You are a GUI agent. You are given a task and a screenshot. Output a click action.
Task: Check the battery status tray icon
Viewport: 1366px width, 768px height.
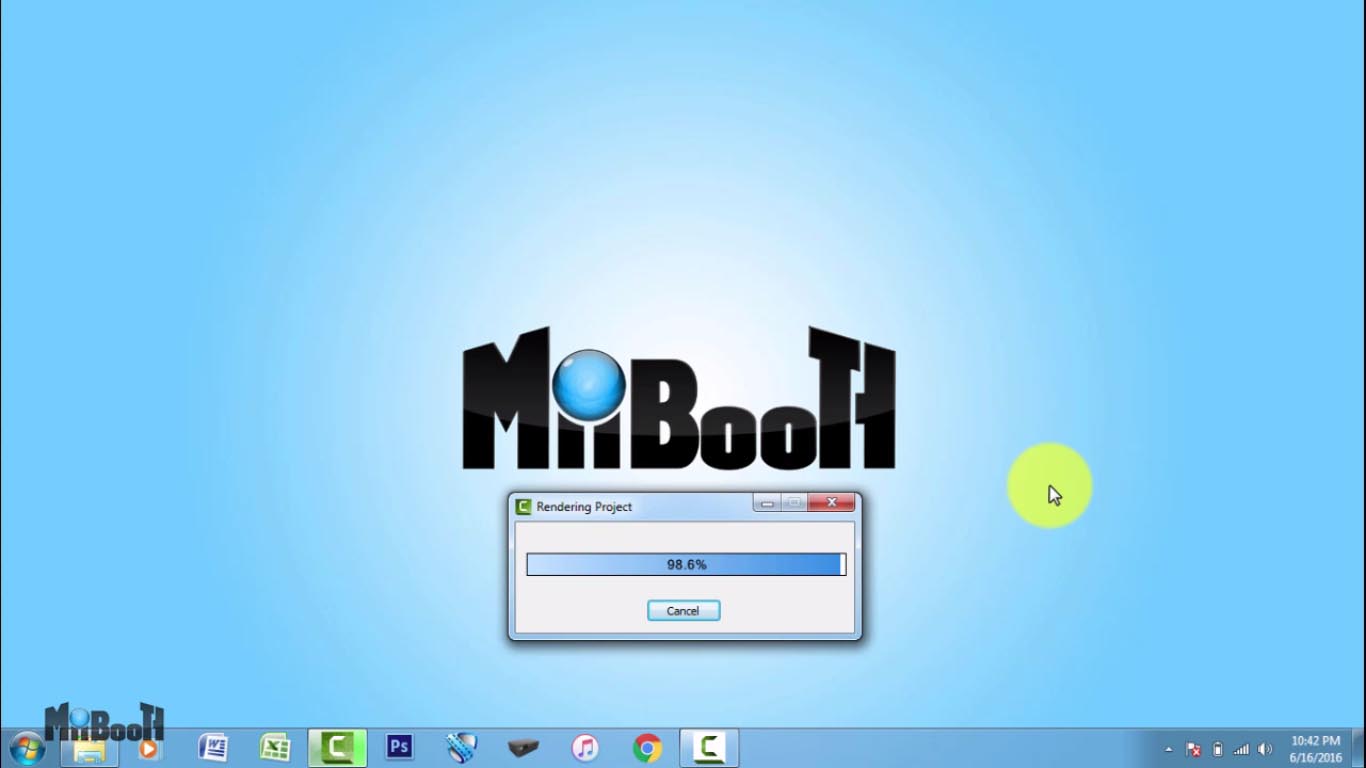click(1217, 749)
